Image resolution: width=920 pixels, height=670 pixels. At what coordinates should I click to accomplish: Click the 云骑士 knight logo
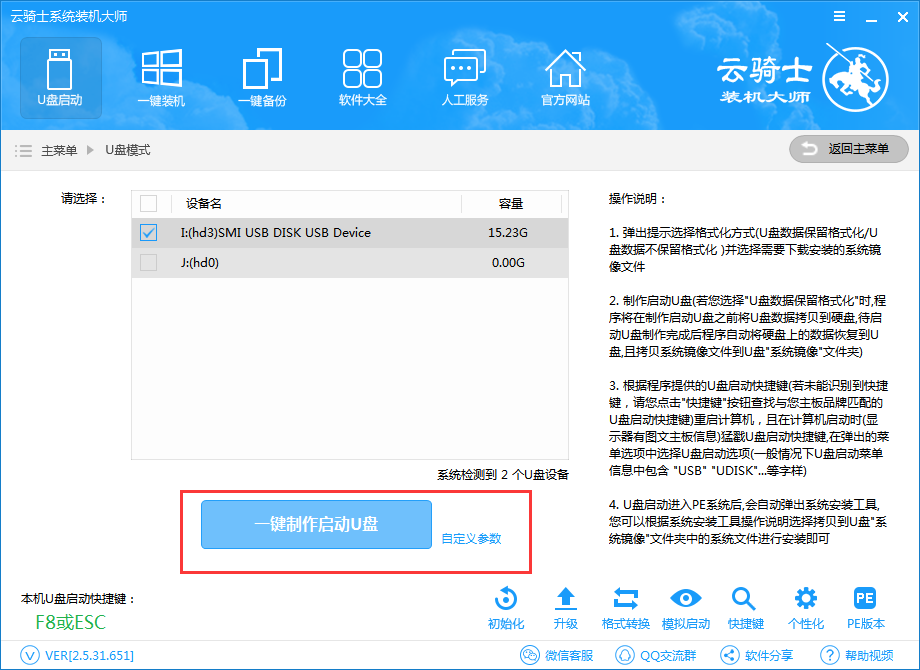[855, 79]
